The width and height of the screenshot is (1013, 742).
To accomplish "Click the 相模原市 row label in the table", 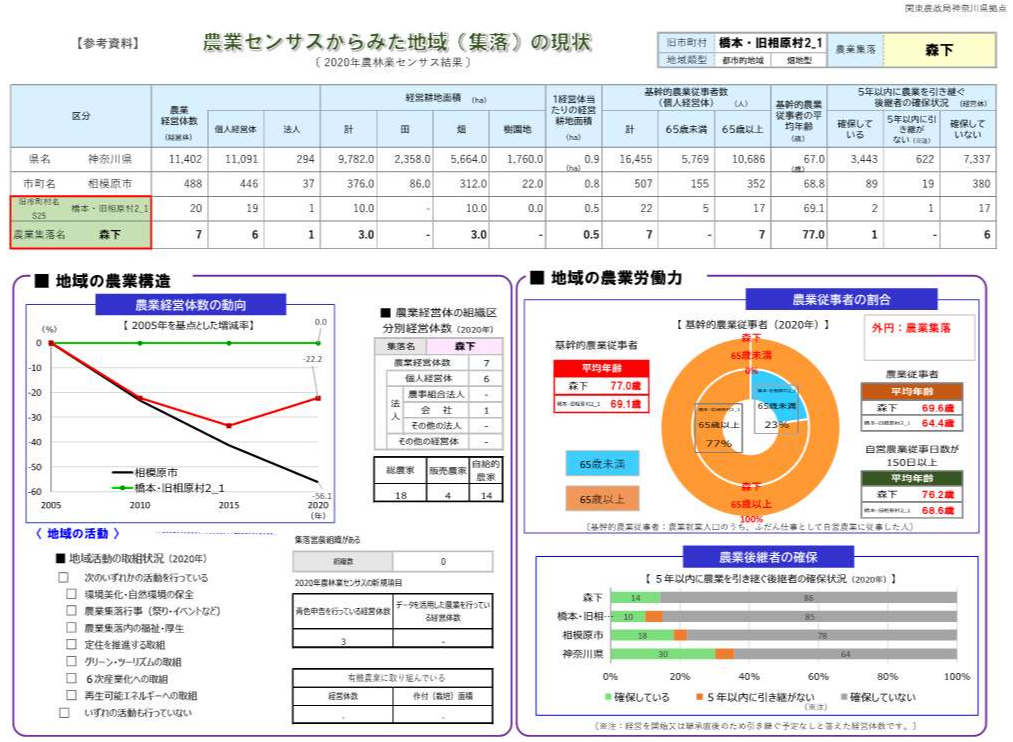I will (x=110, y=183).
